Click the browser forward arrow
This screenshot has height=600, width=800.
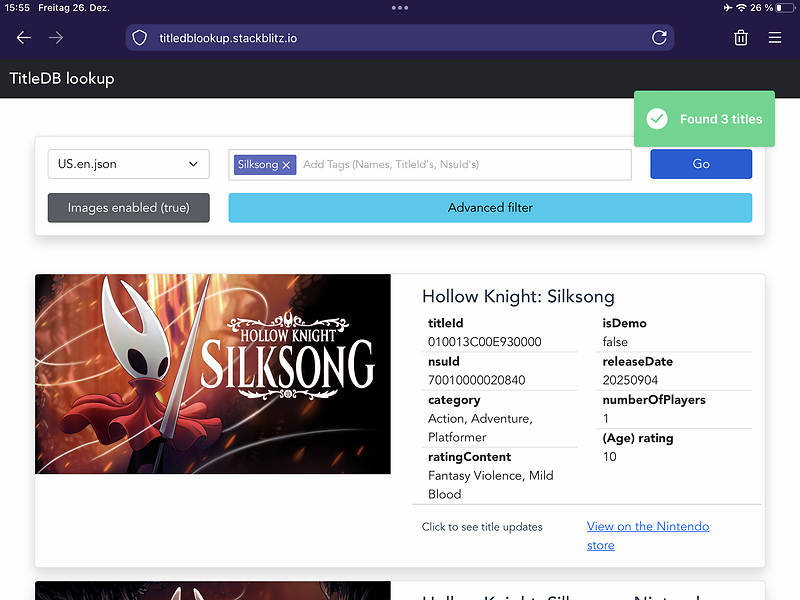pyautogui.click(x=56, y=38)
